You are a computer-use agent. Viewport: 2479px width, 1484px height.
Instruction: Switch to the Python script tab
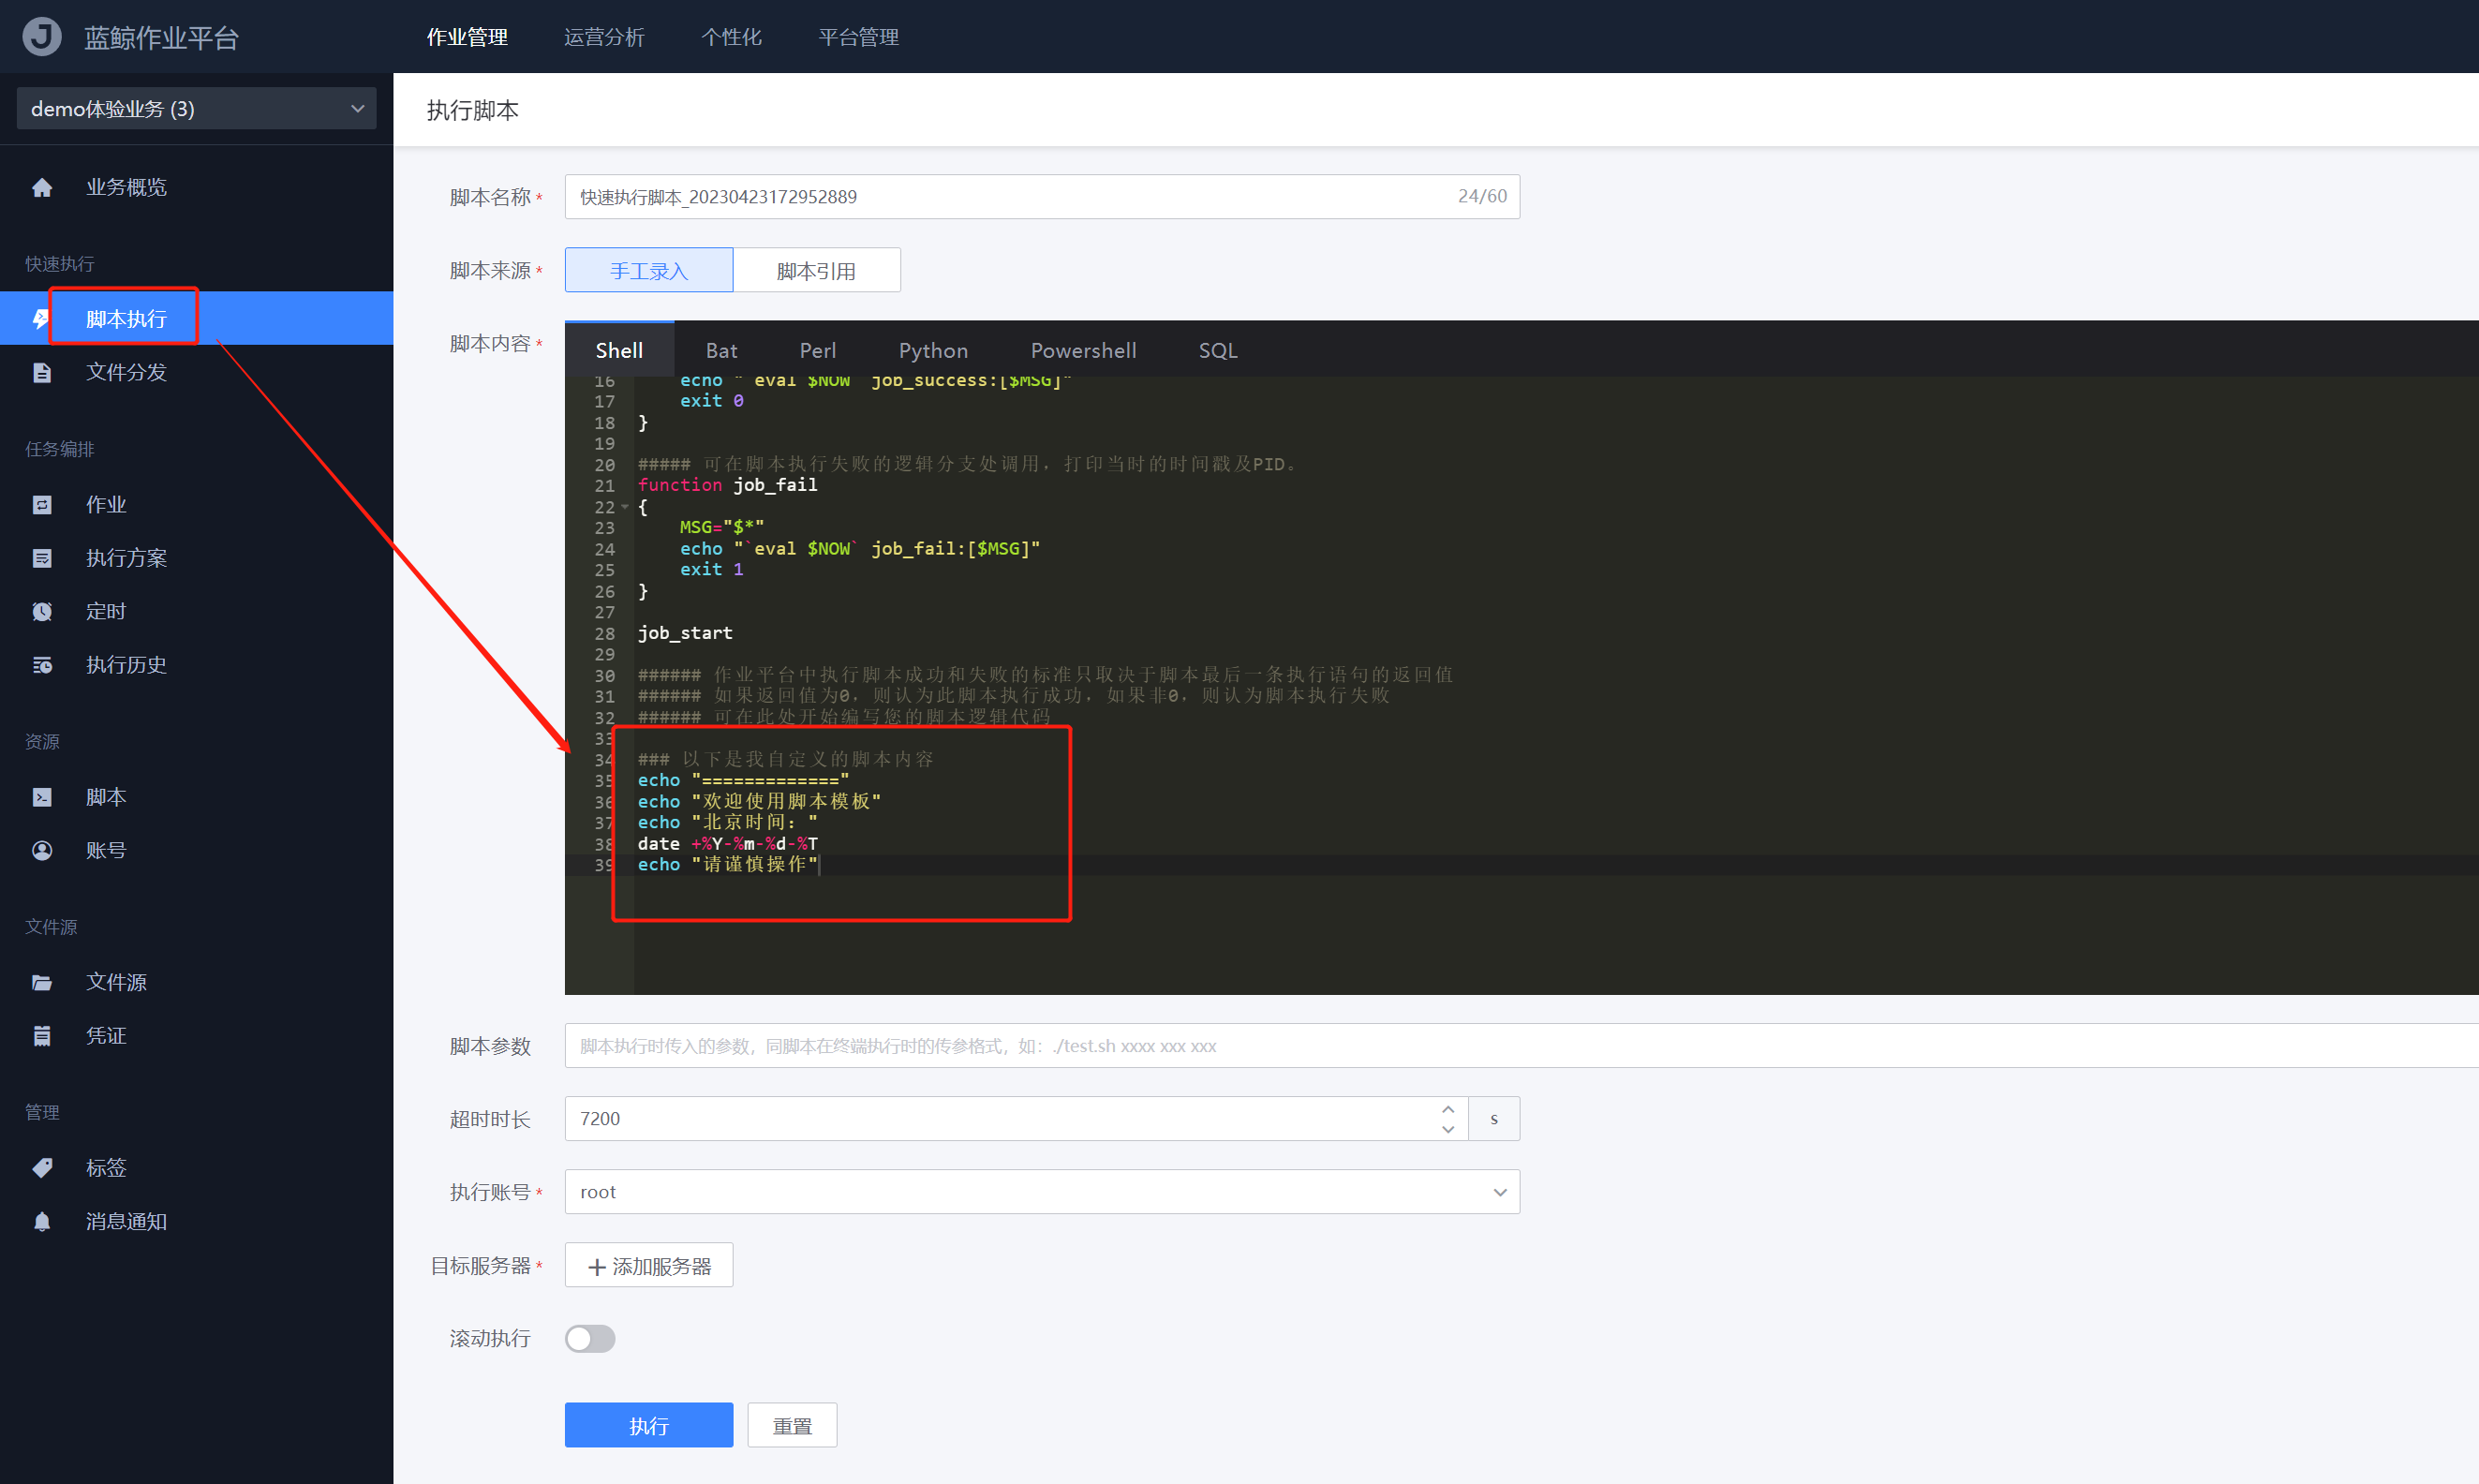tap(933, 351)
